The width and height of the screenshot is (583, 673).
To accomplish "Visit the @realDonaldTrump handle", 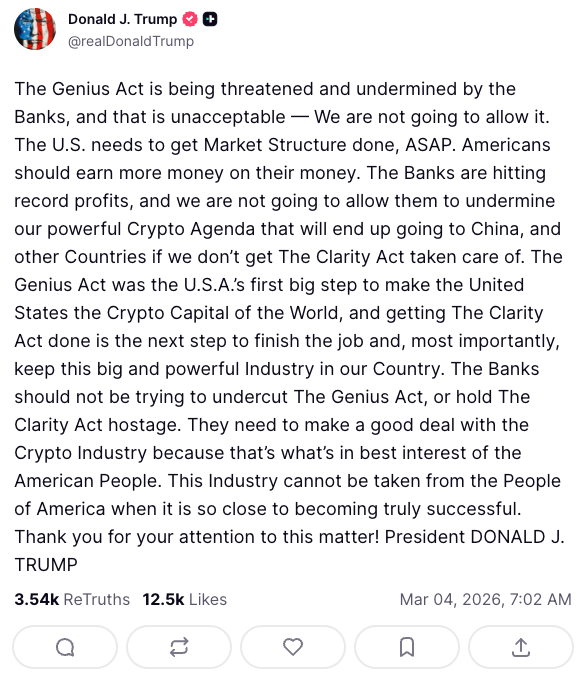I will point(131,42).
